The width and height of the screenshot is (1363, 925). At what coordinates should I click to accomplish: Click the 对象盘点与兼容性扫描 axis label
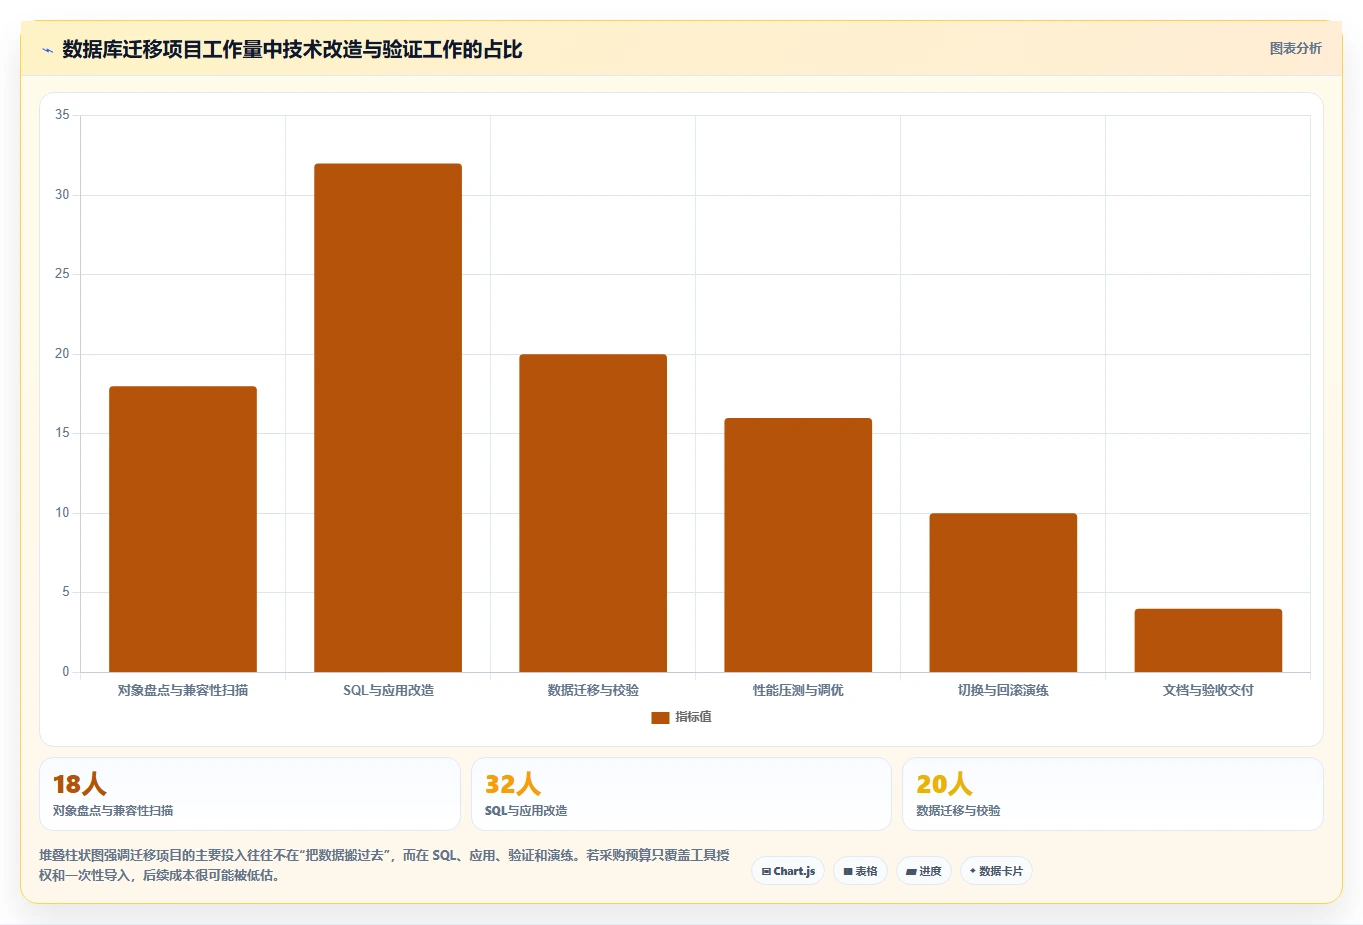(183, 690)
